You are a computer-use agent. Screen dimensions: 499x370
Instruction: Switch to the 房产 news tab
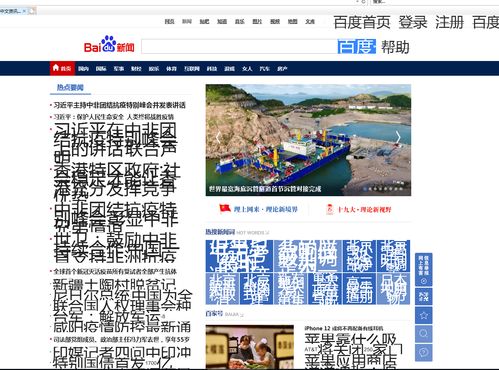282,69
